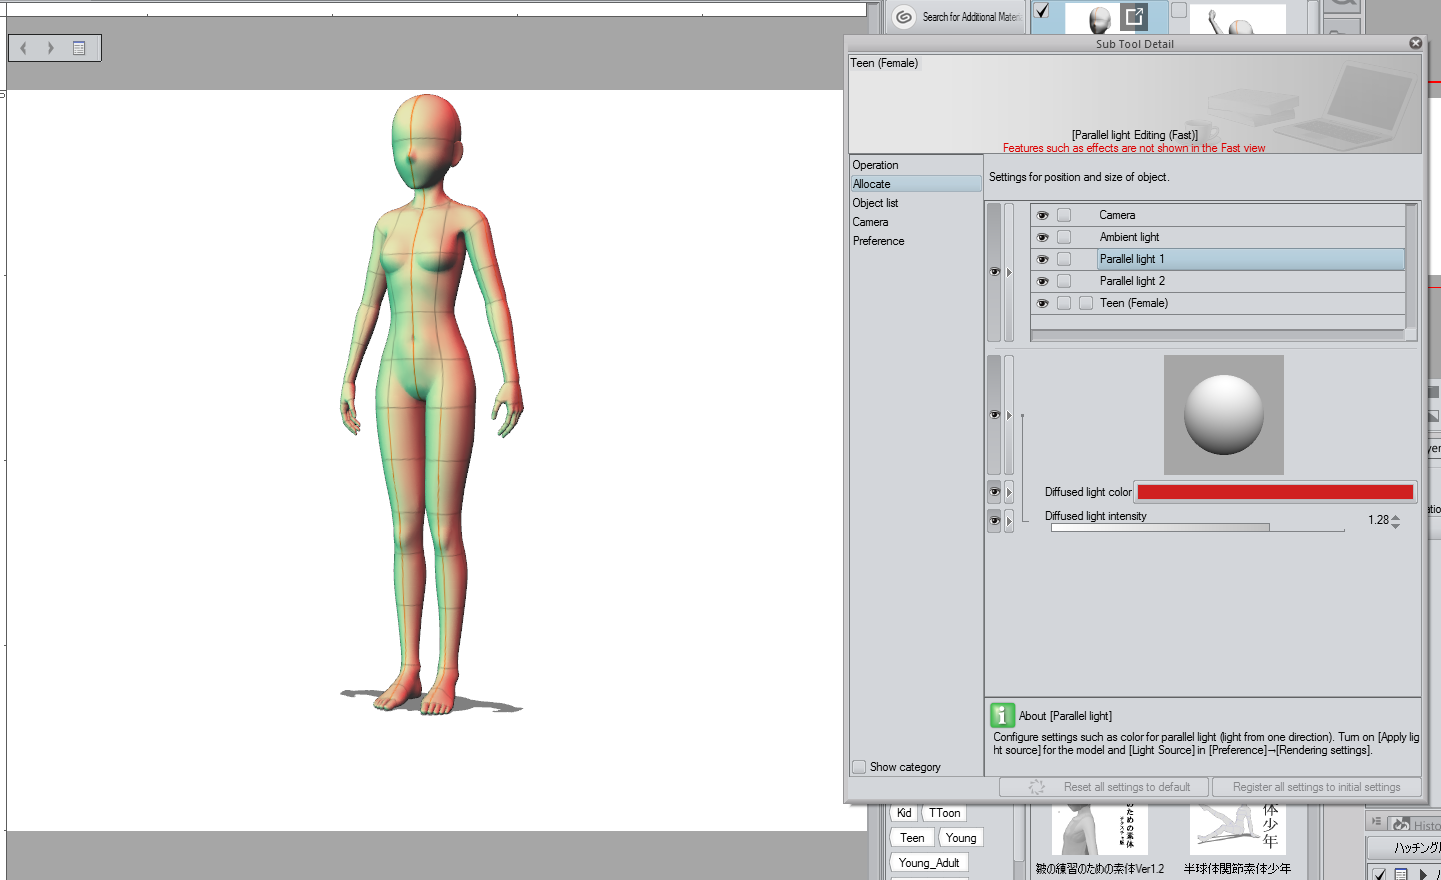This screenshot has width=1441, height=880.
Task: Enable the Show category checkbox
Action: (x=859, y=767)
